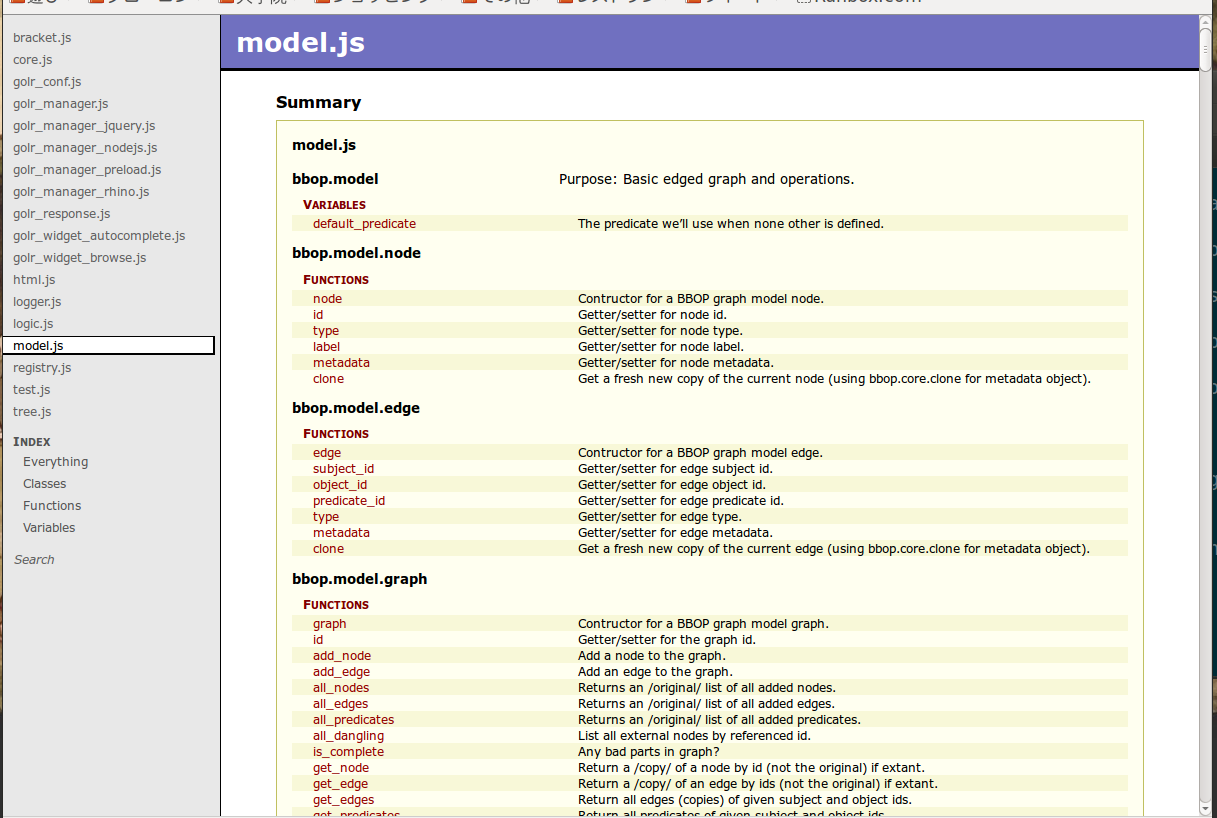This screenshot has width=1217, height=818.
Task: Open clone function for the current node
Action: (328, 379)
